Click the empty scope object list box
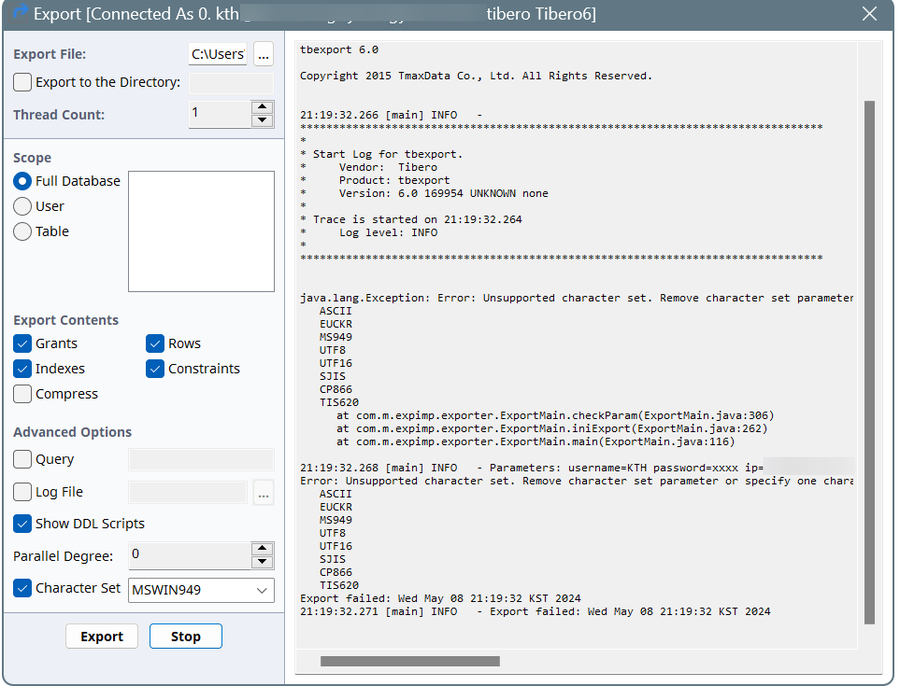900x686 pixels. pyautogui.click(x=201, y=231)
